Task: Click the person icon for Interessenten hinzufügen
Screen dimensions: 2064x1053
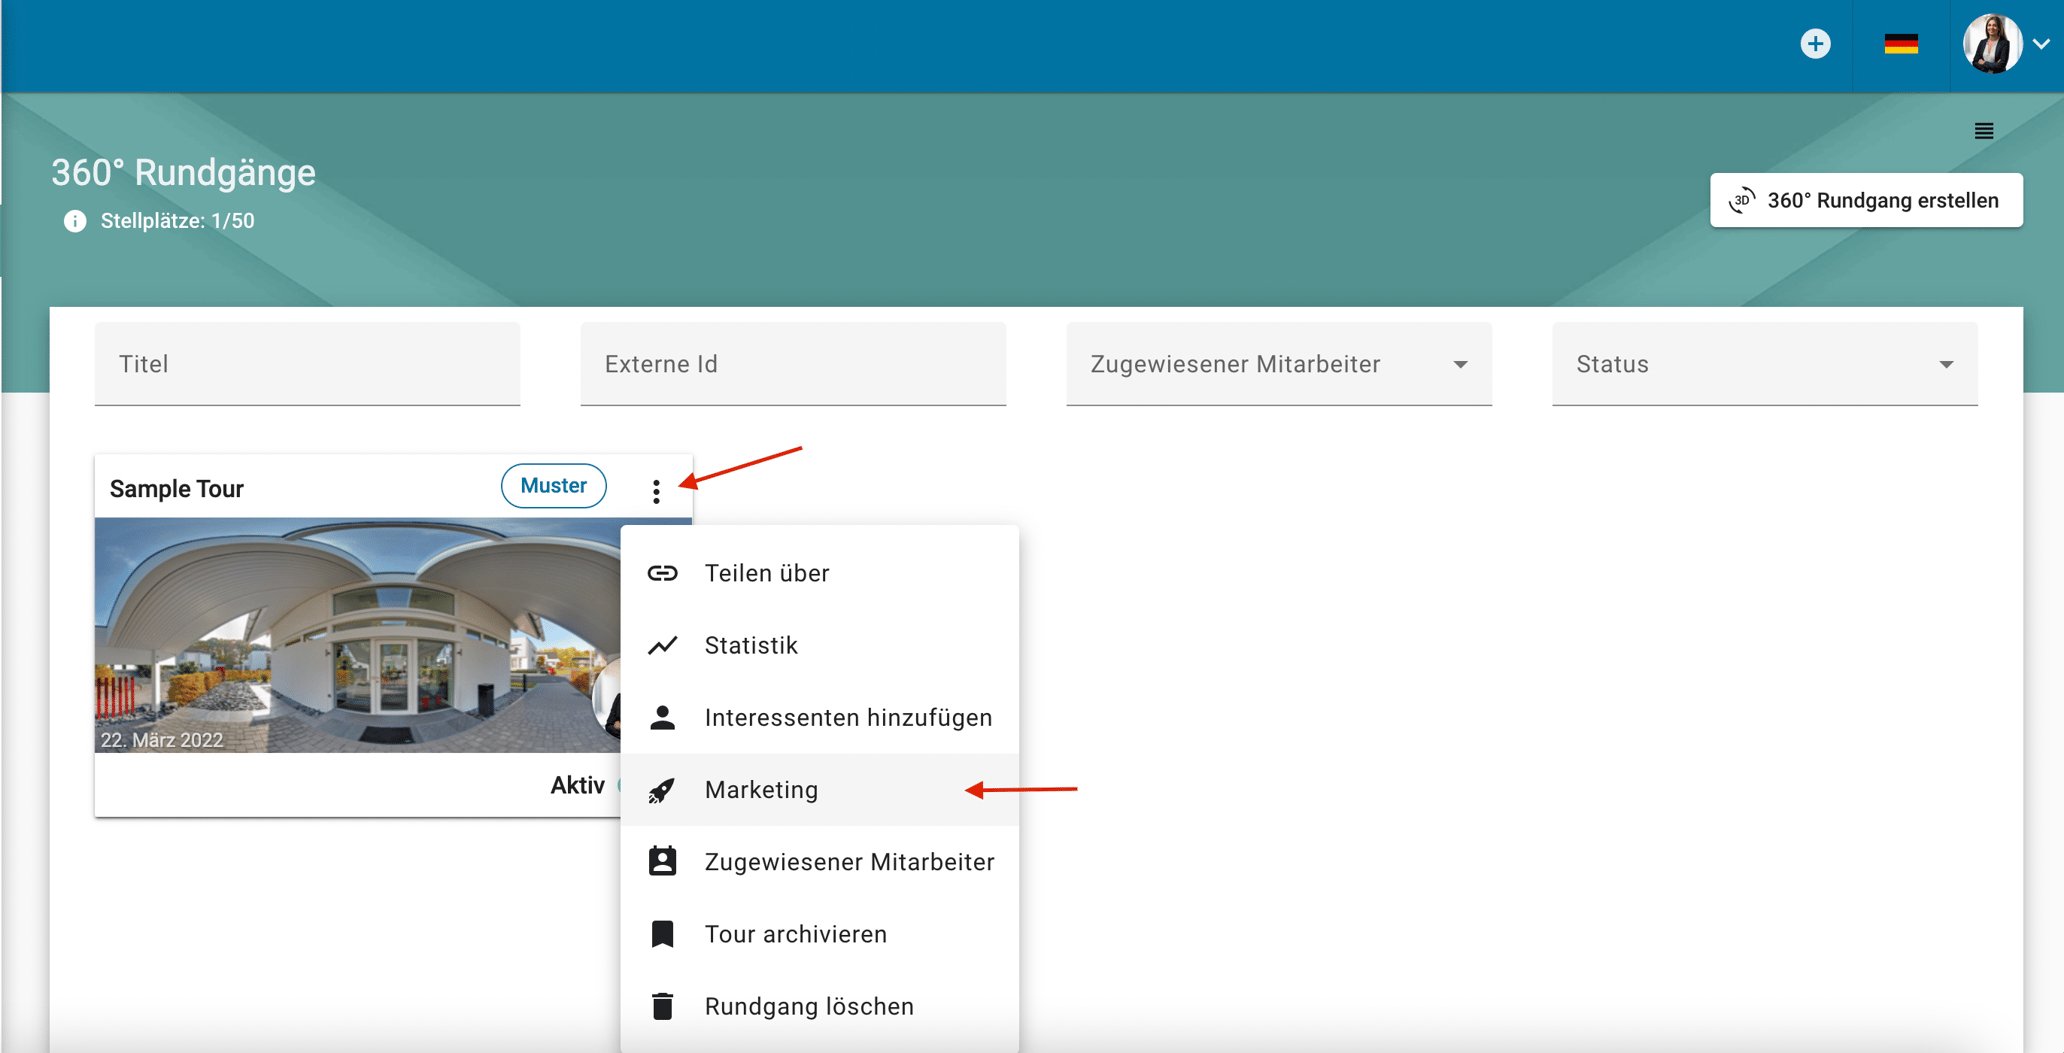Action: [x=662, y=718]
